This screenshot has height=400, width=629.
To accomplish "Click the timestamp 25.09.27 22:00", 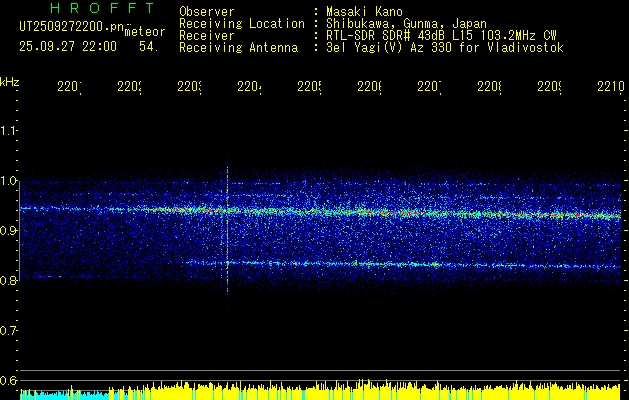I will (68, 47).
